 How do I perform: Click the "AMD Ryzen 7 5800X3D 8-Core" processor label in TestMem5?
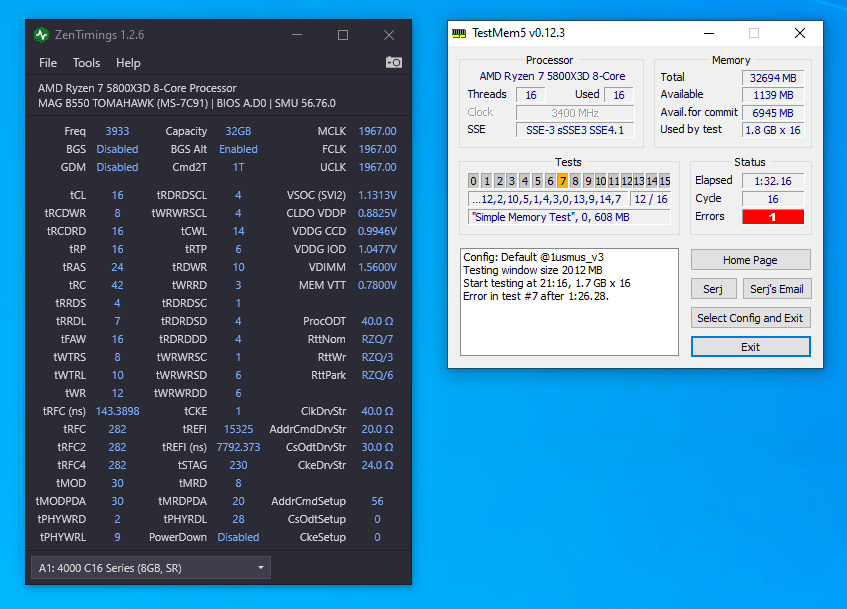tap(552, 76)
